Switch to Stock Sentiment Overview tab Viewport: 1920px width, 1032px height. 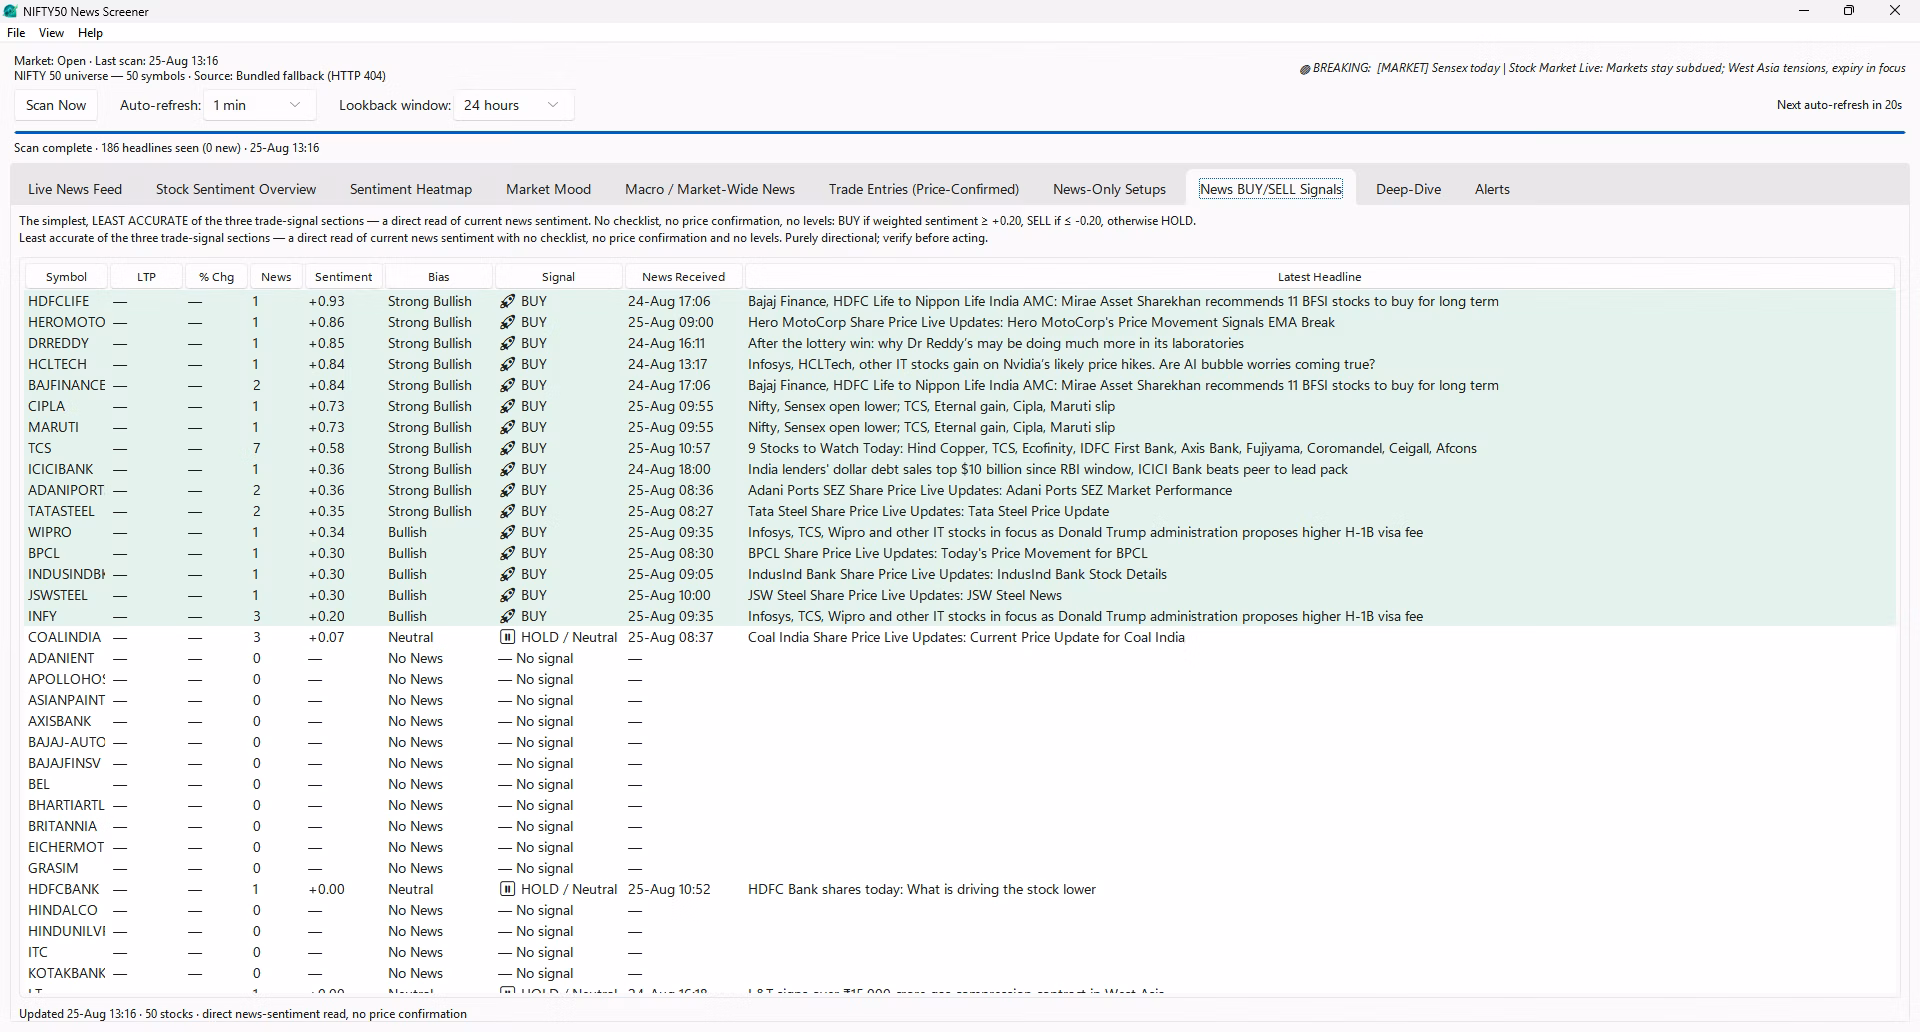click(x=236, y=189)
